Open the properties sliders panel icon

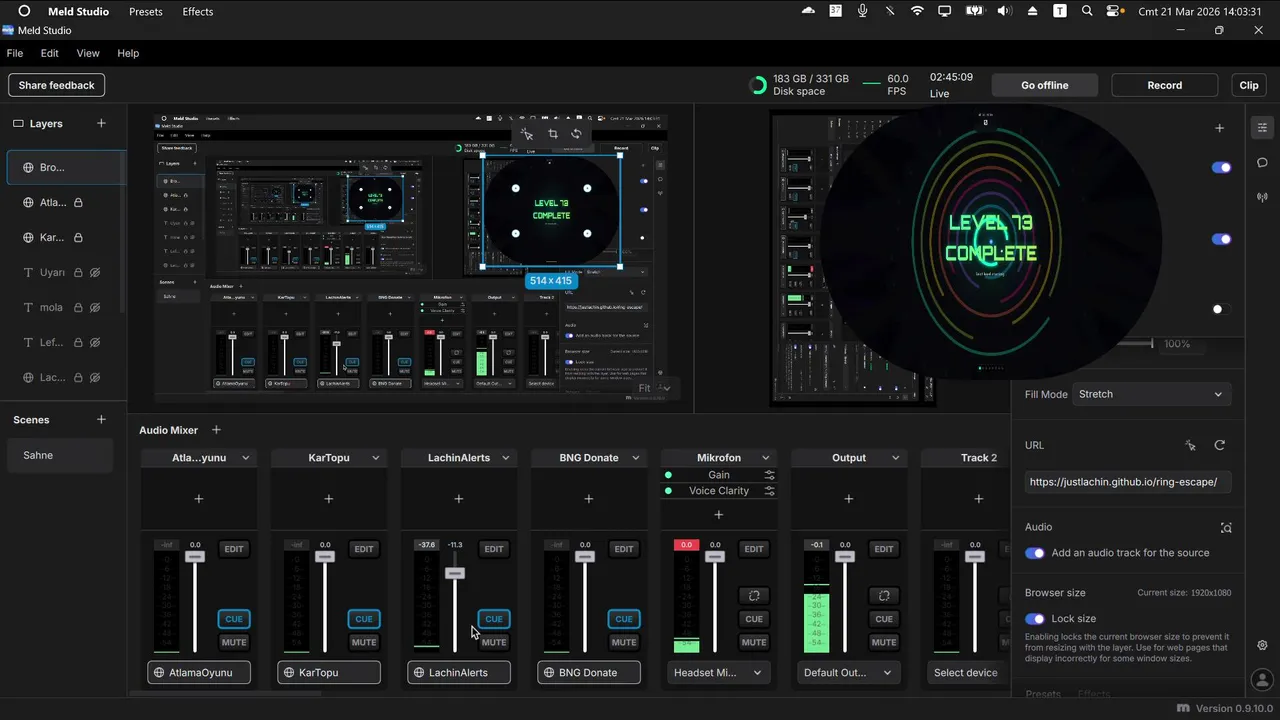click(1262, 128)
